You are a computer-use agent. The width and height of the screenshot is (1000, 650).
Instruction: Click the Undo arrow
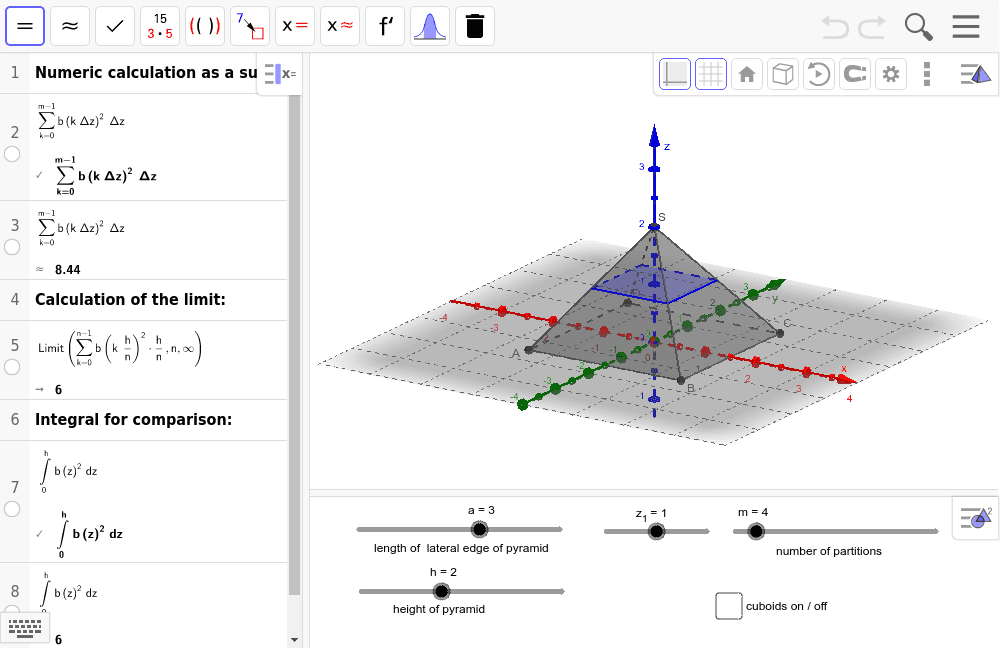click(x=834, y=27)
